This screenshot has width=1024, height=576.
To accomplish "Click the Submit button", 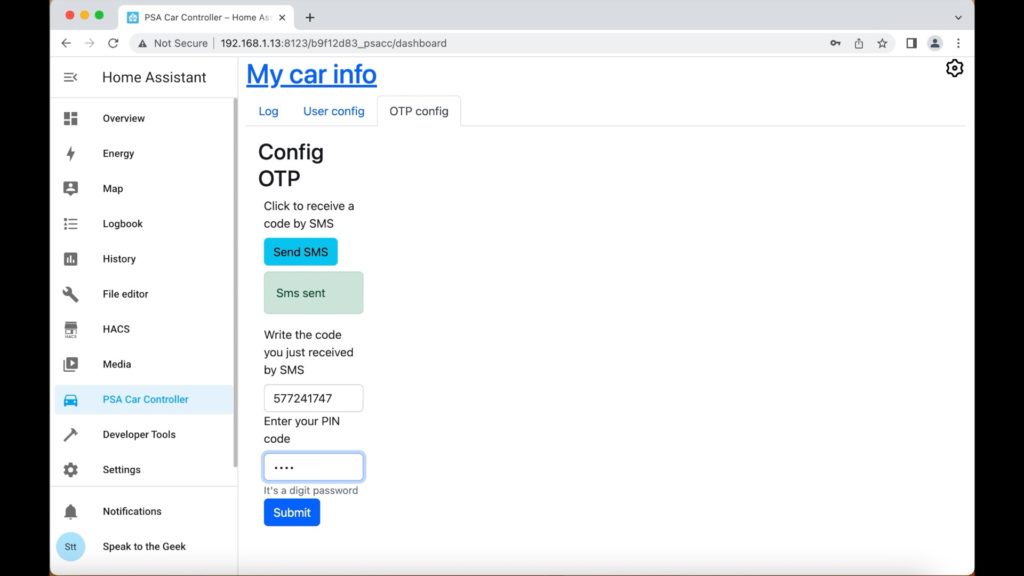I will point(292,513).
